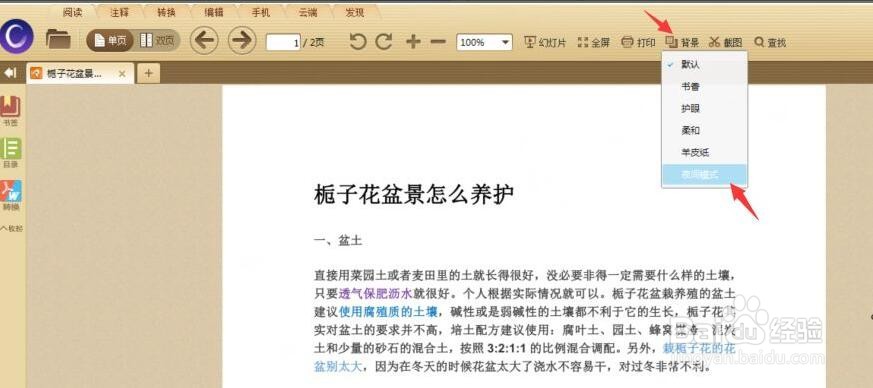Select the 书香 background option
This screenshot has width=873, height=388.
tap(704, 87)
